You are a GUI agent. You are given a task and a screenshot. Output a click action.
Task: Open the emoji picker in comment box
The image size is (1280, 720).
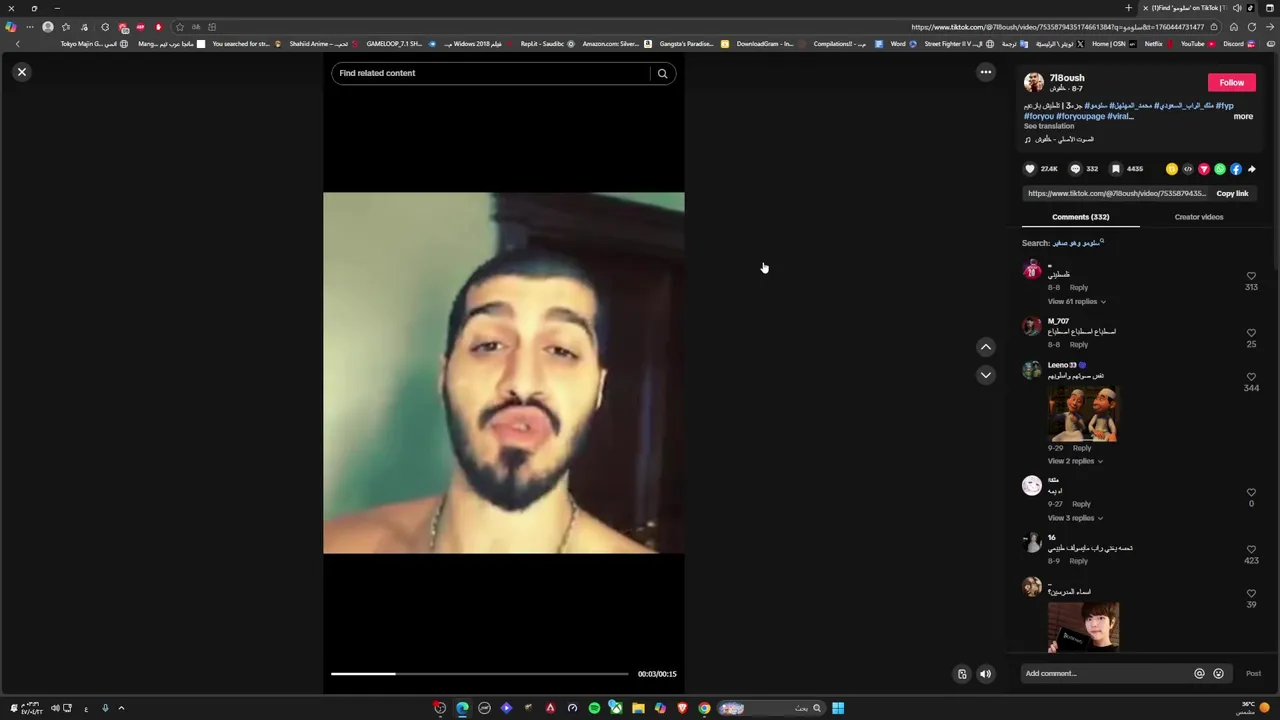click(x=1218, y=674)
